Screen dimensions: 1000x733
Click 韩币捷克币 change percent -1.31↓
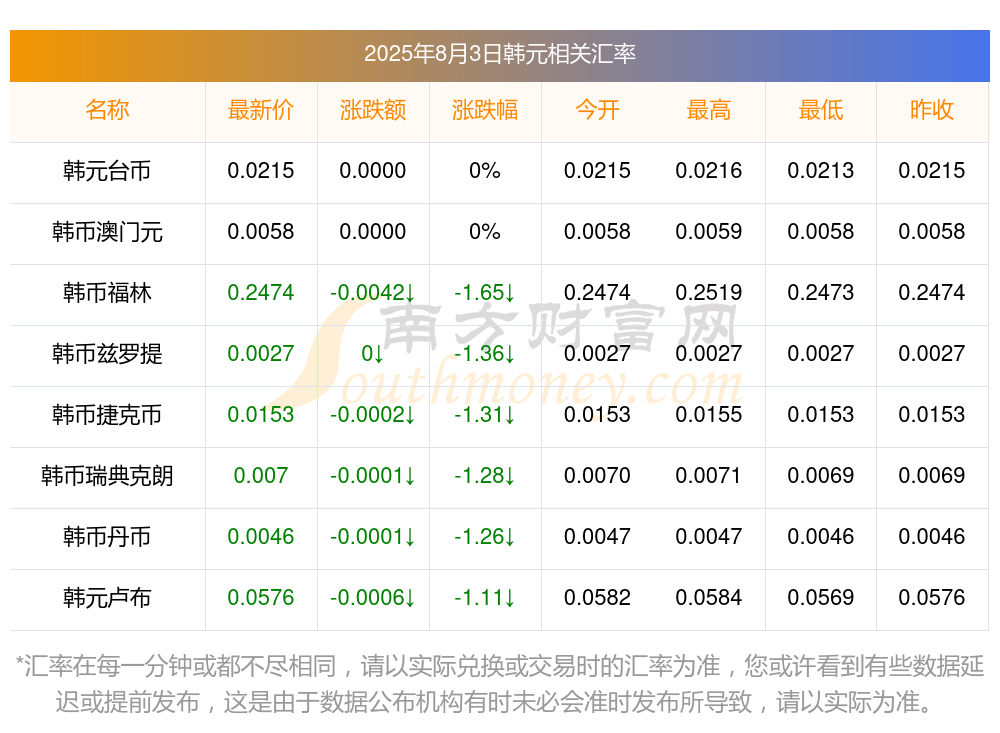click(485, 414)
